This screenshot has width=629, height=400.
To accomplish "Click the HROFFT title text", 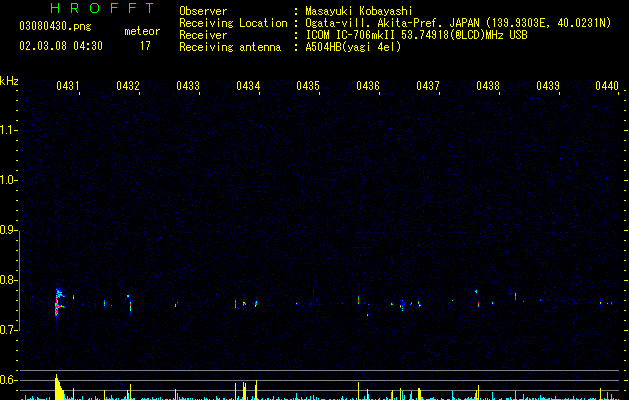I will (103, 8).
